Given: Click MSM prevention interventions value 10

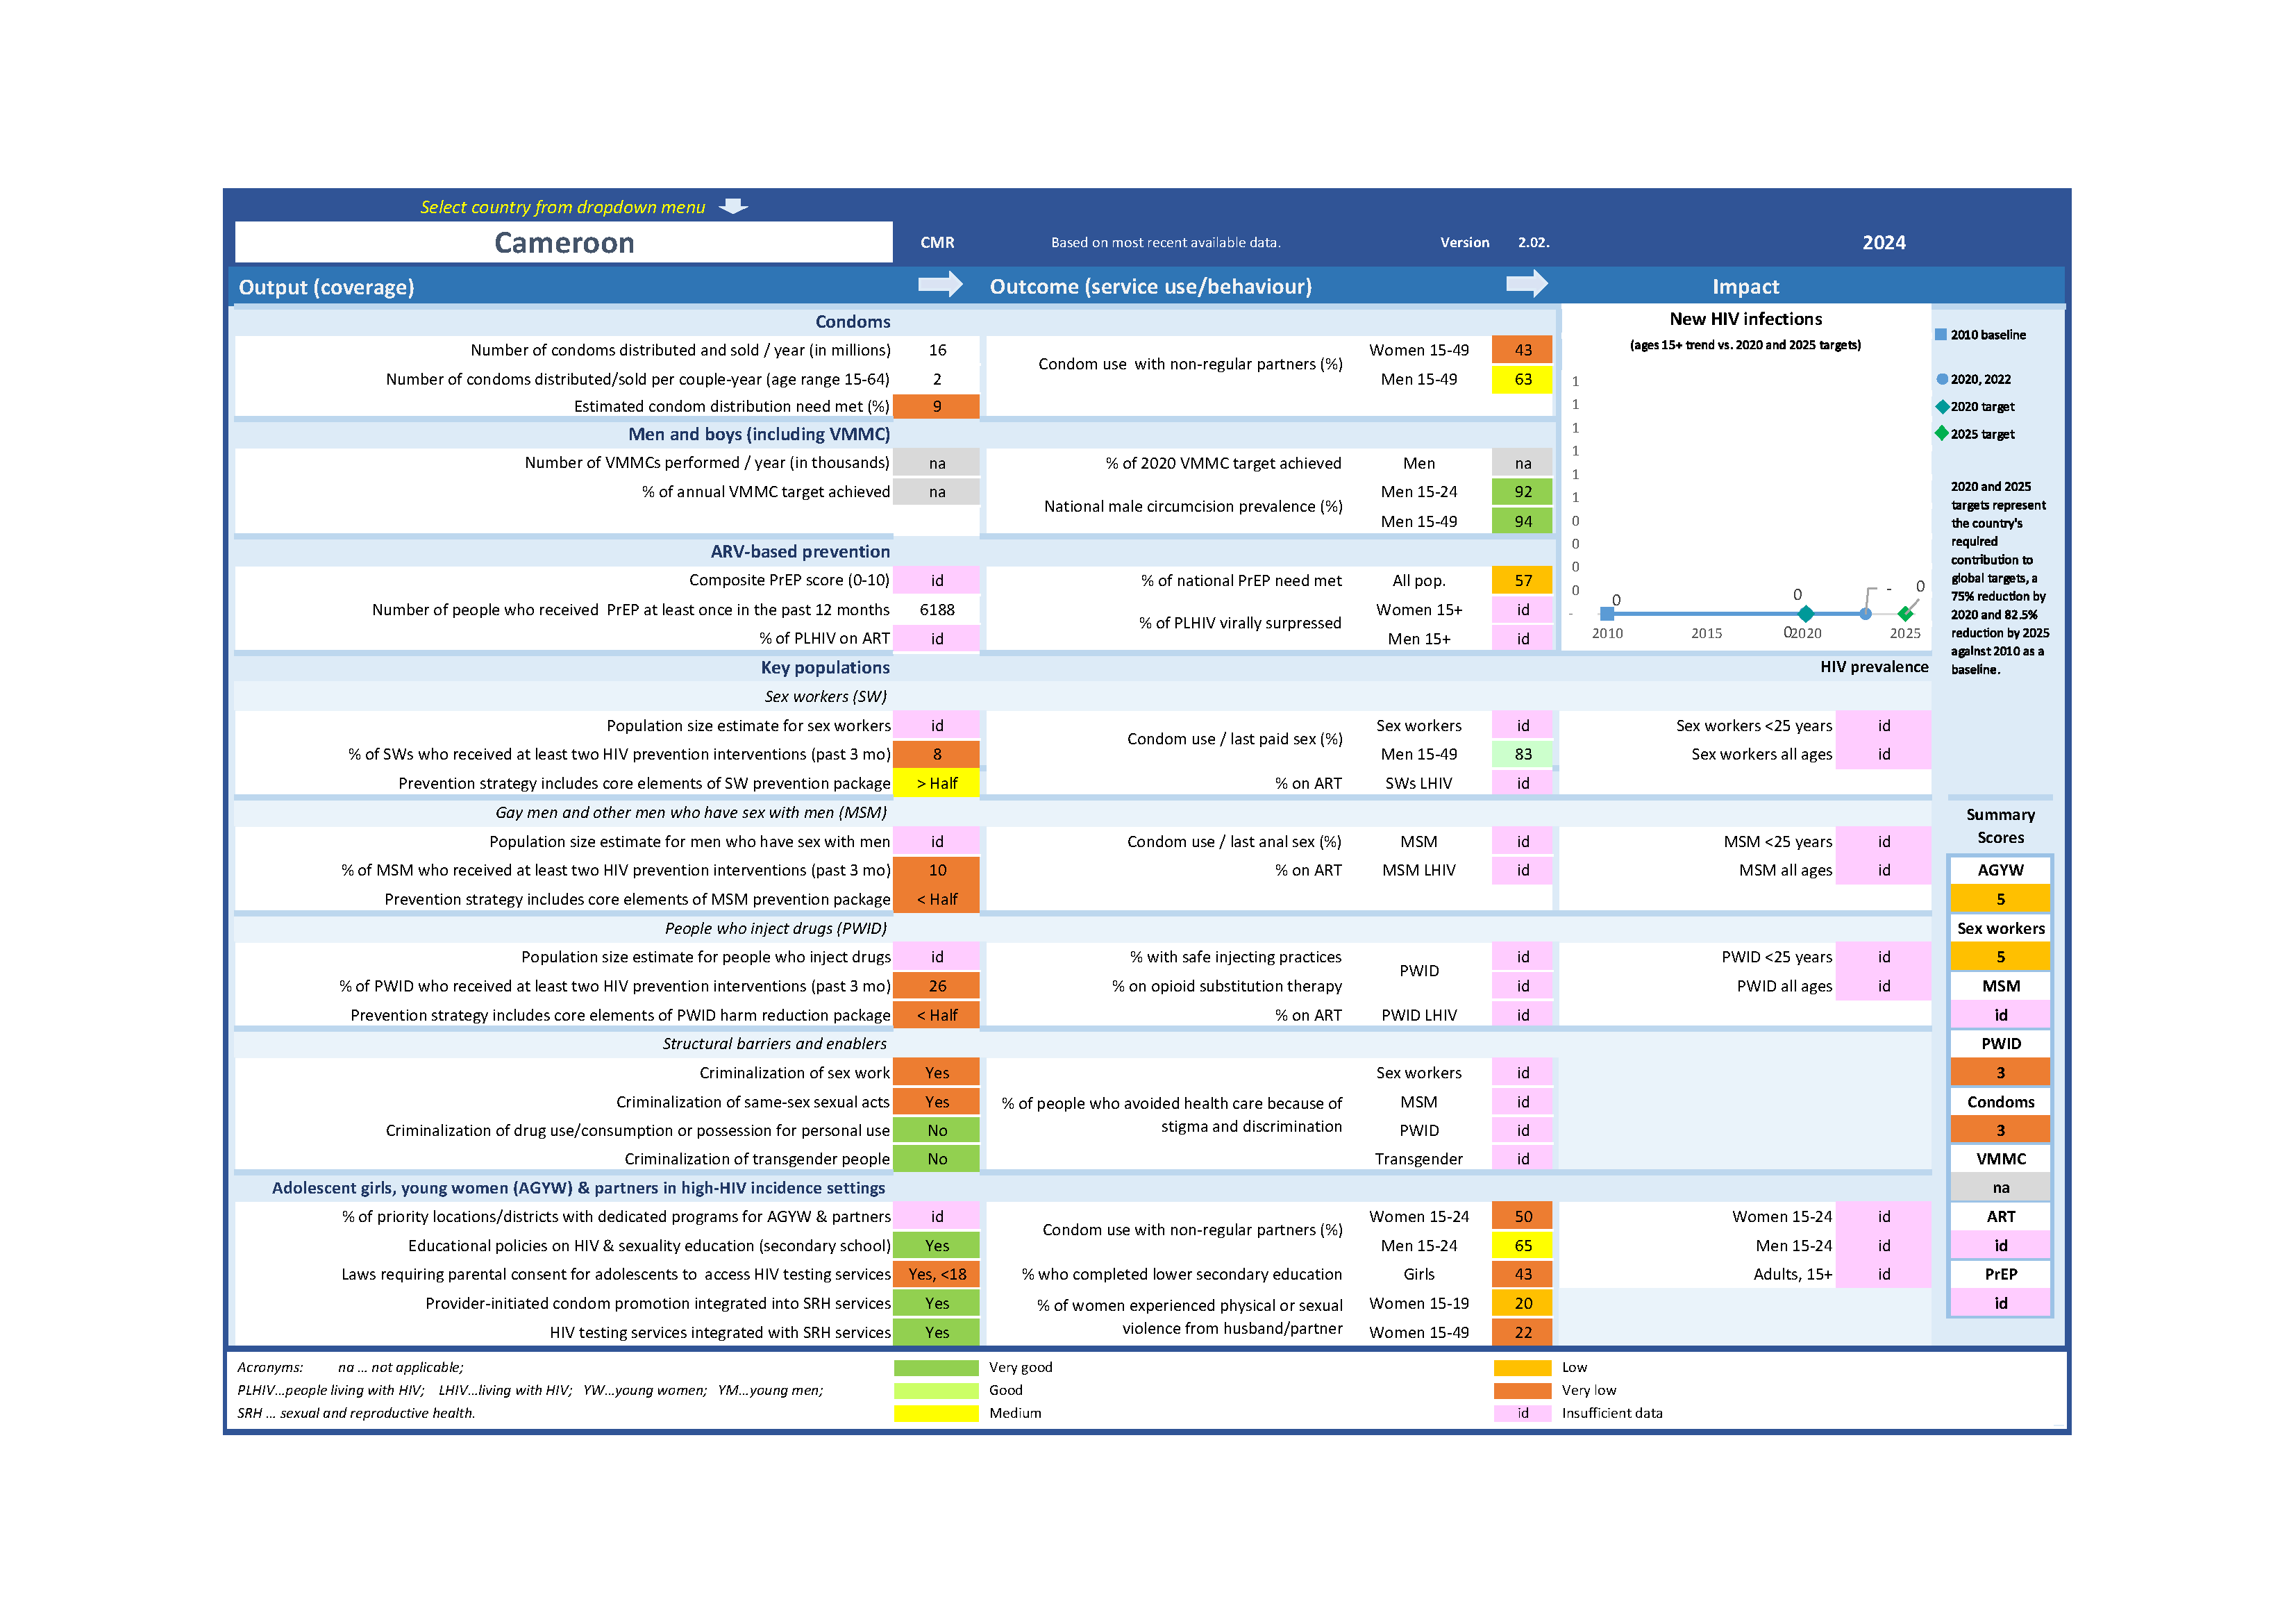Looking at the screenshot, I should [x=936, y=870].
